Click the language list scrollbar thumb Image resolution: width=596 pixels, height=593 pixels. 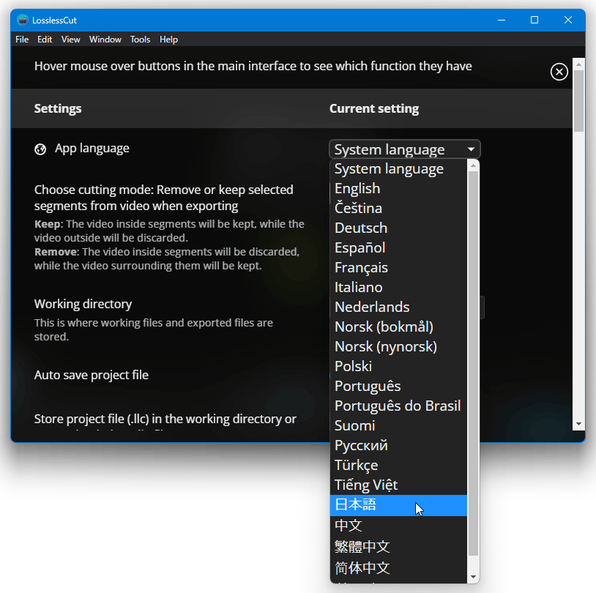pyautogui.click(x=473, y=363)
